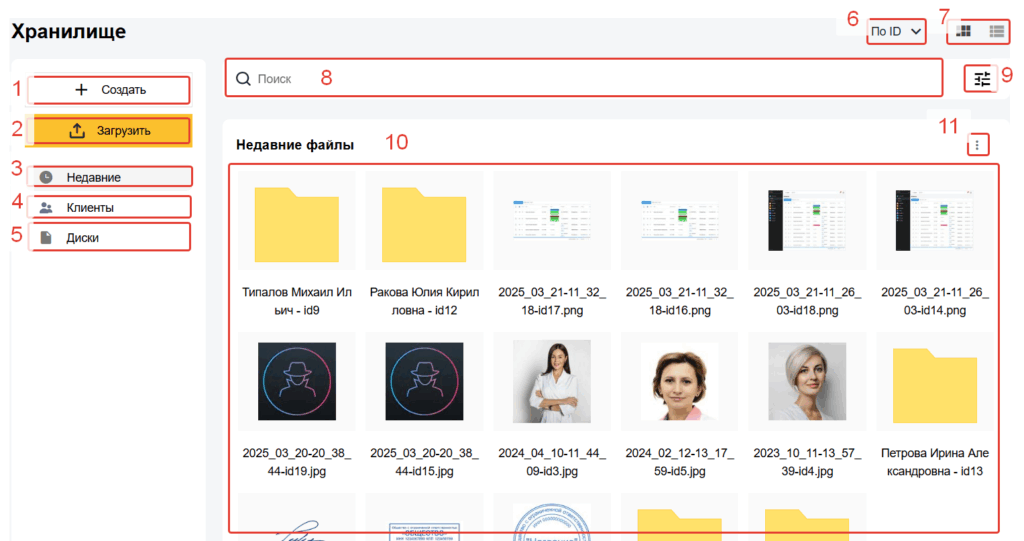Click the upload arrow icon in Загрузить
Image resolution: width=1024 pixels, height=541 pixels.
(77, 131)
